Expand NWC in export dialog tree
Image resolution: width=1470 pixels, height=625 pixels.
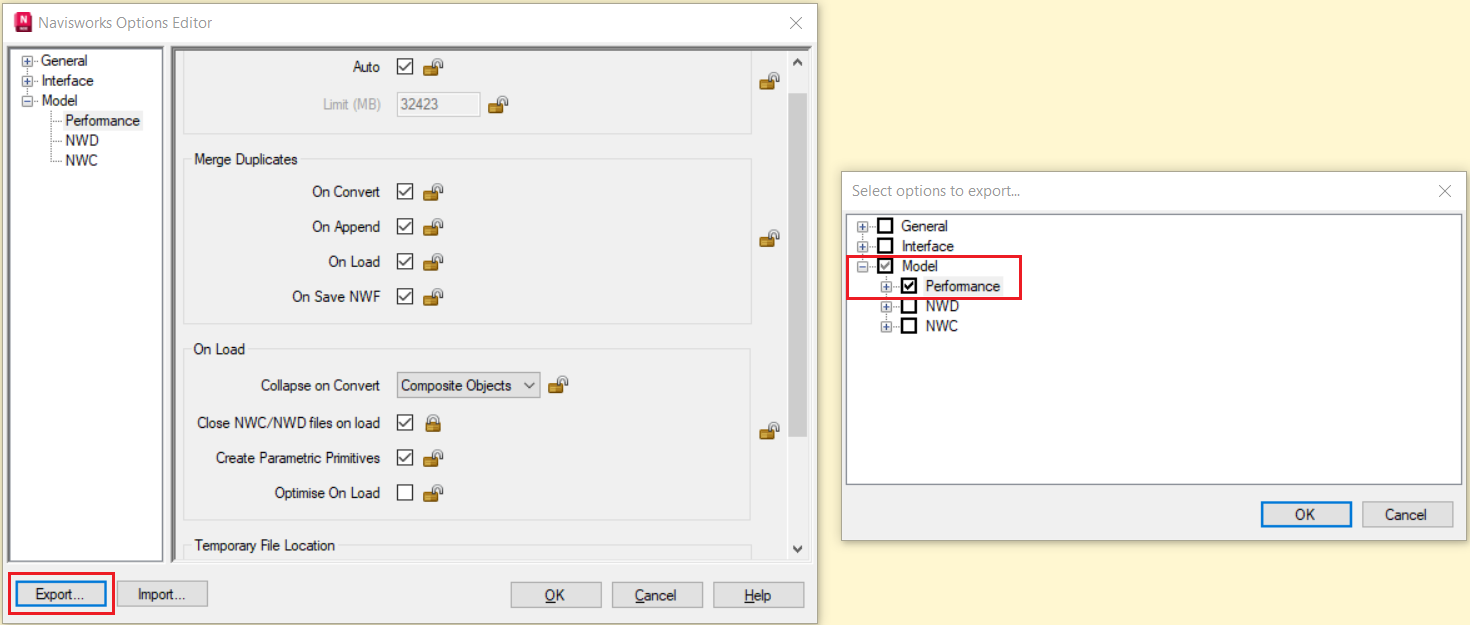coord(887,327)
